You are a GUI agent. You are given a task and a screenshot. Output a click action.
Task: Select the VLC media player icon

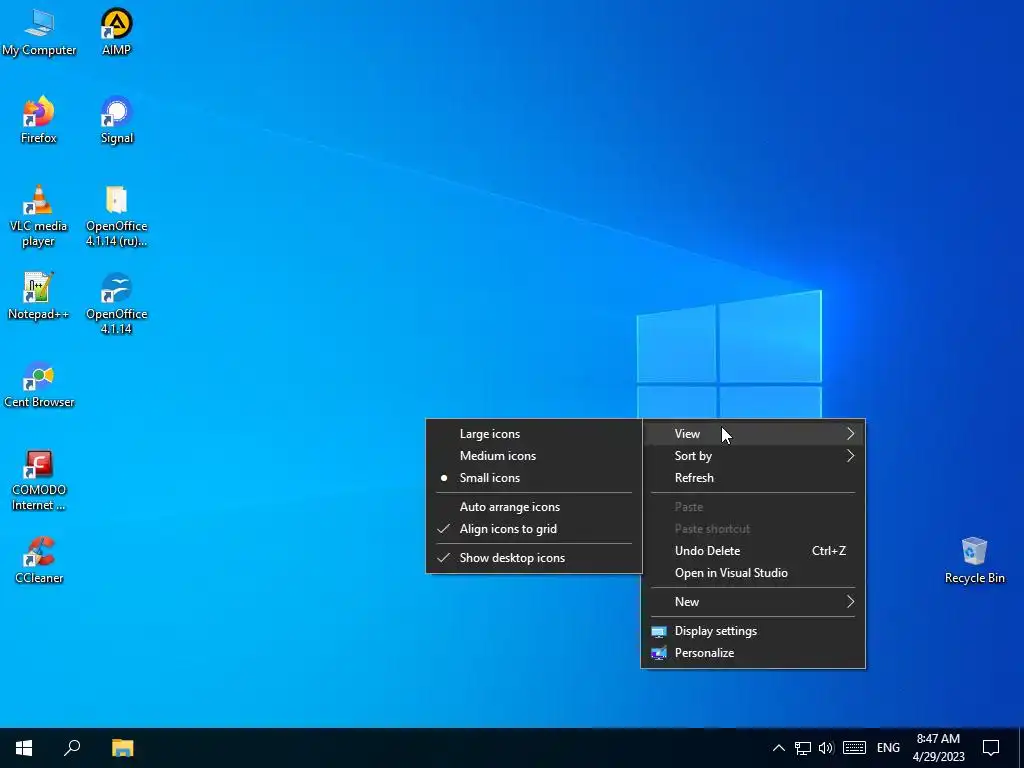[x=39, y=216]
